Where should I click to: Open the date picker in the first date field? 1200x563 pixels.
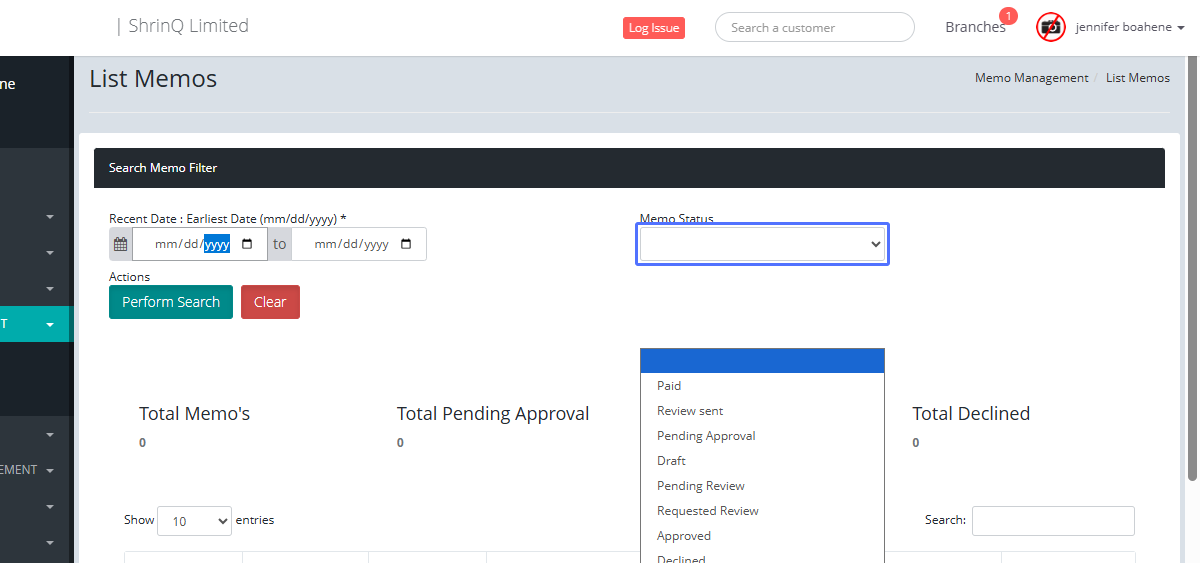tap(247, 244)
